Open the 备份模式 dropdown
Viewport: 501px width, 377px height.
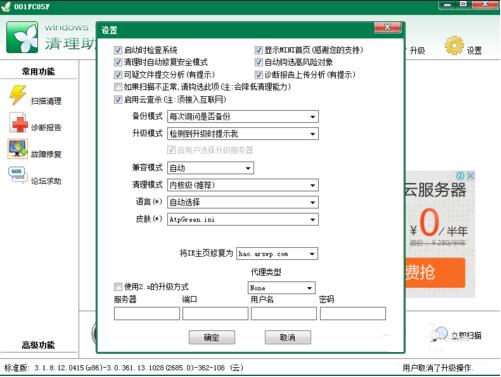click(x=243, y=117)
